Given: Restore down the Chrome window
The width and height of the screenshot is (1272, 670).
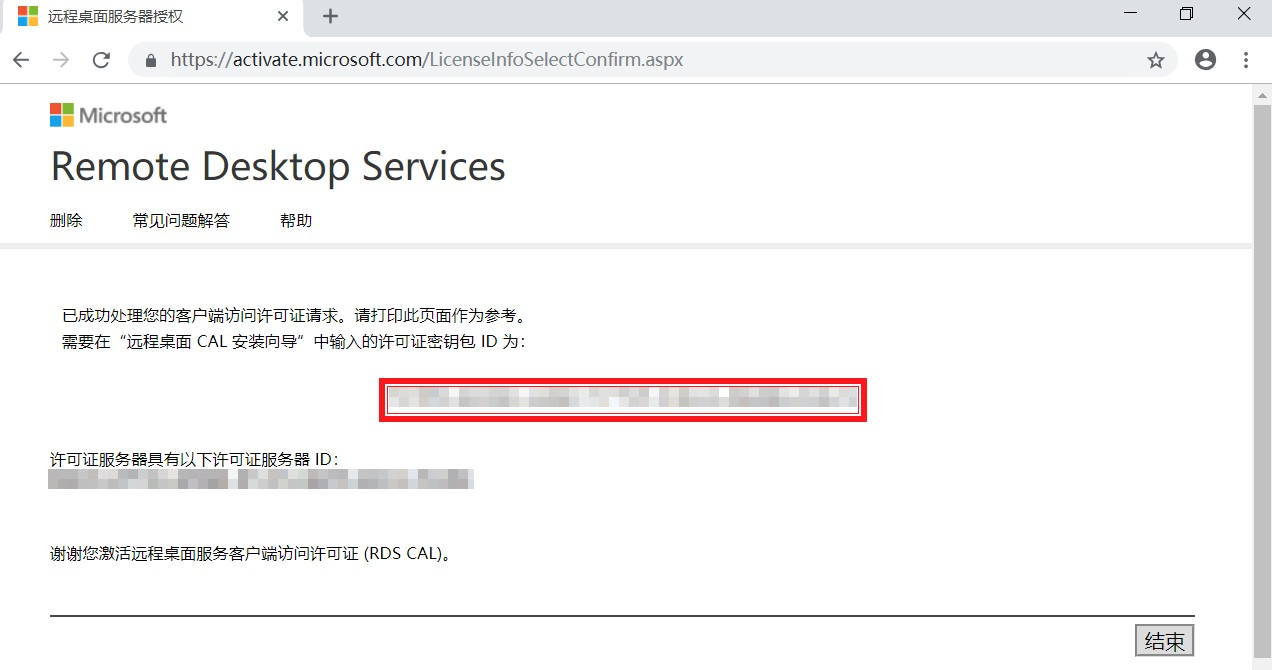Looking at the screenshot, I should tap(1186, 15).
